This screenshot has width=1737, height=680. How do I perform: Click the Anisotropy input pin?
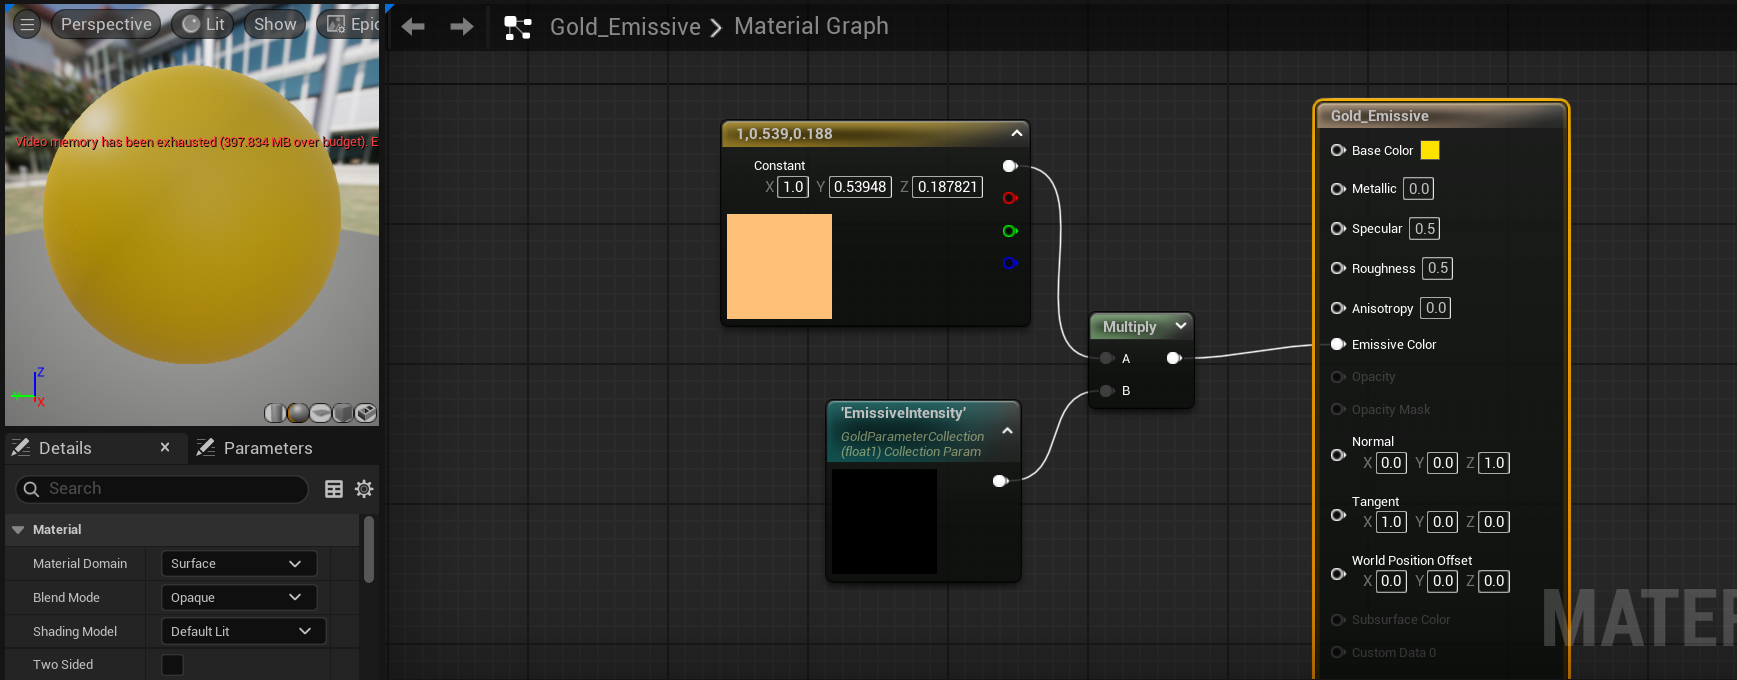(x=1338, y=308)
